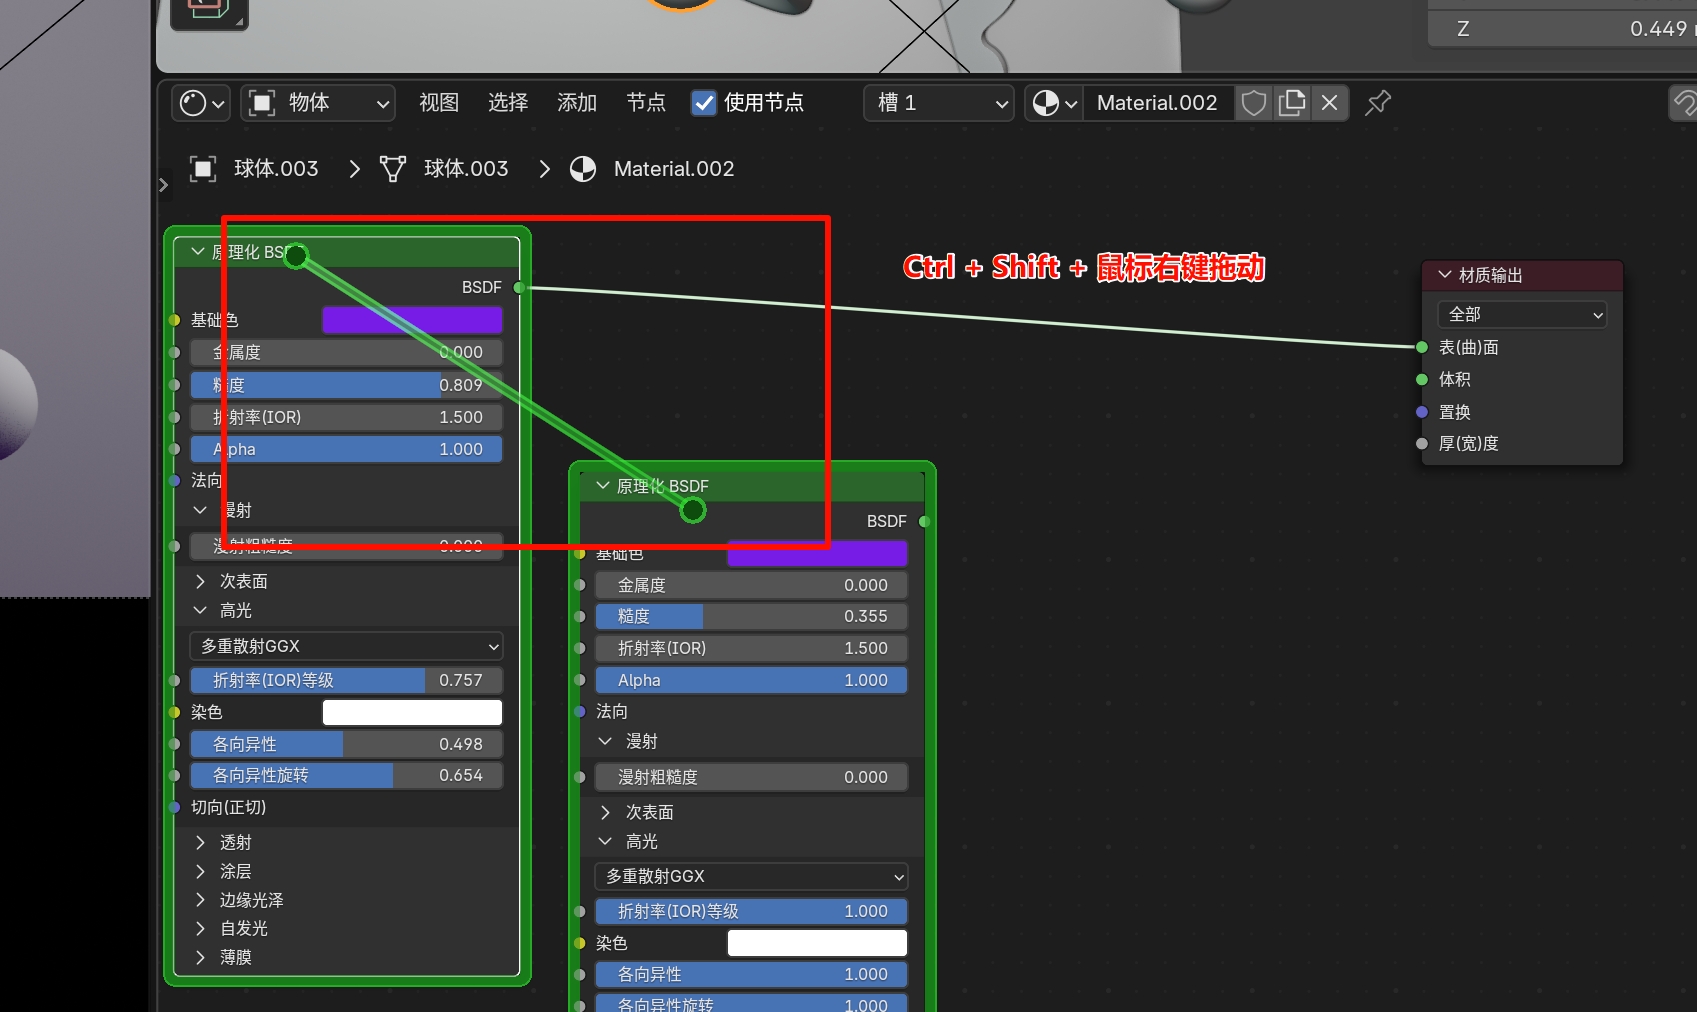
Task: Click the duplicate material icon
Action: pyautogui.click(x=1292, y=103)
